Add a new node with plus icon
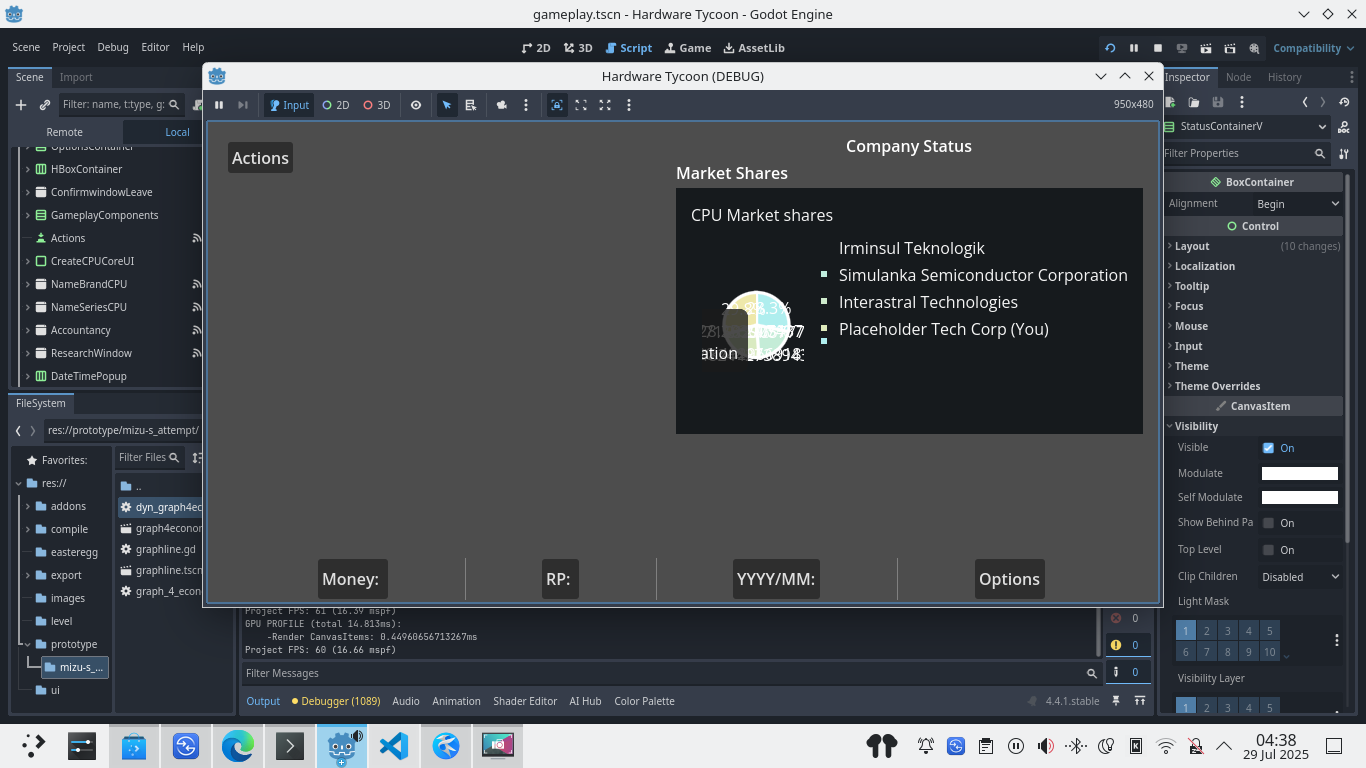 tap(21, 104)
